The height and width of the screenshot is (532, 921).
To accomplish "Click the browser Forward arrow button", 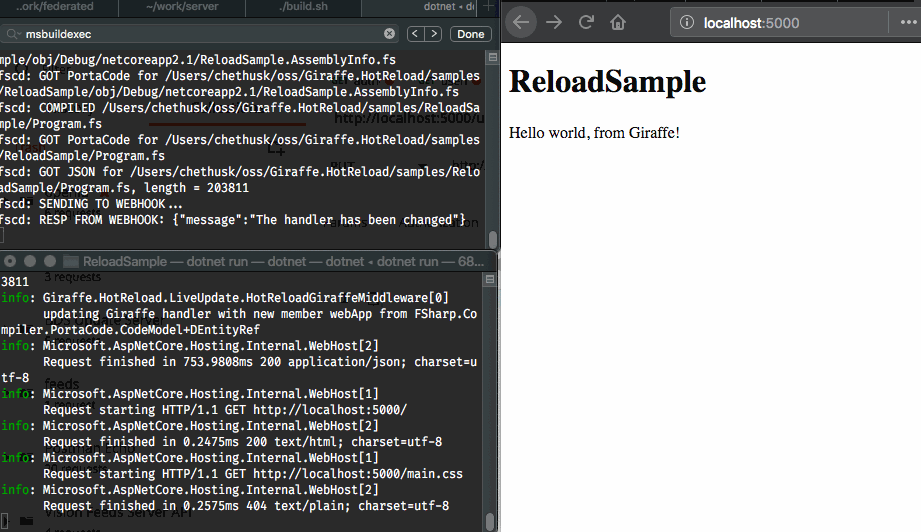I will coord(554,23).
